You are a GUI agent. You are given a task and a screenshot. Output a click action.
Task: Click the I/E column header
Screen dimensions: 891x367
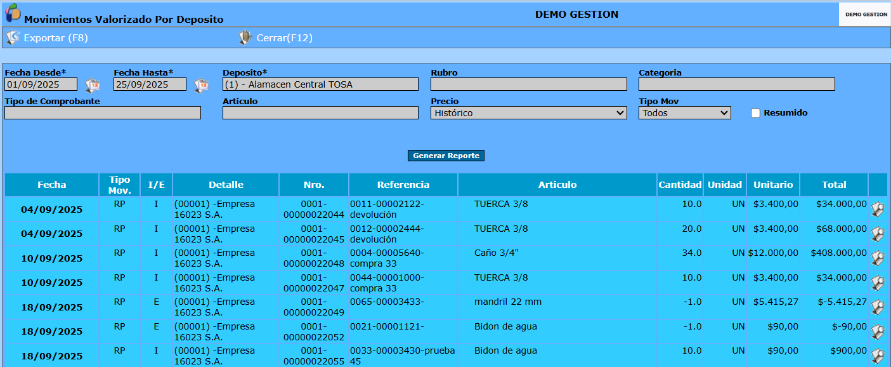(156, 185)
